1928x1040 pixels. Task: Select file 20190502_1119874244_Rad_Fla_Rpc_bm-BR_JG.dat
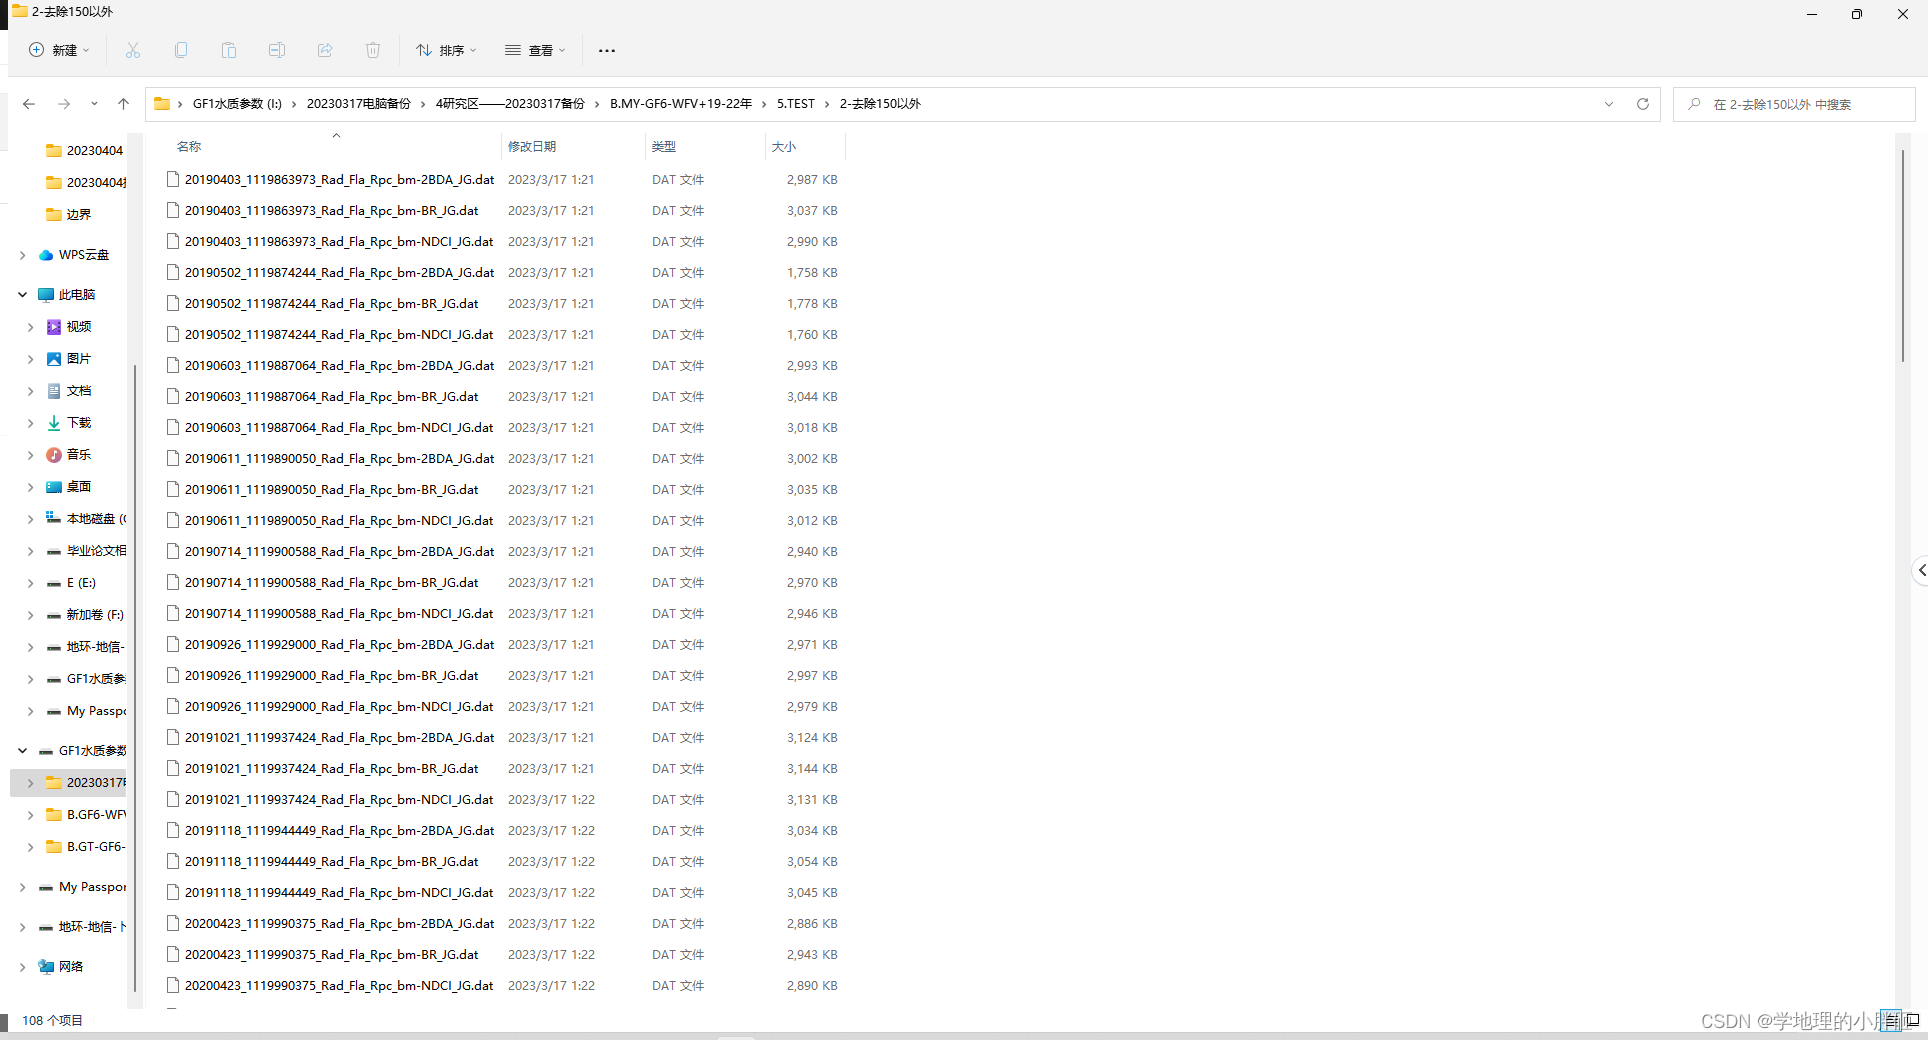click(331, 304)
